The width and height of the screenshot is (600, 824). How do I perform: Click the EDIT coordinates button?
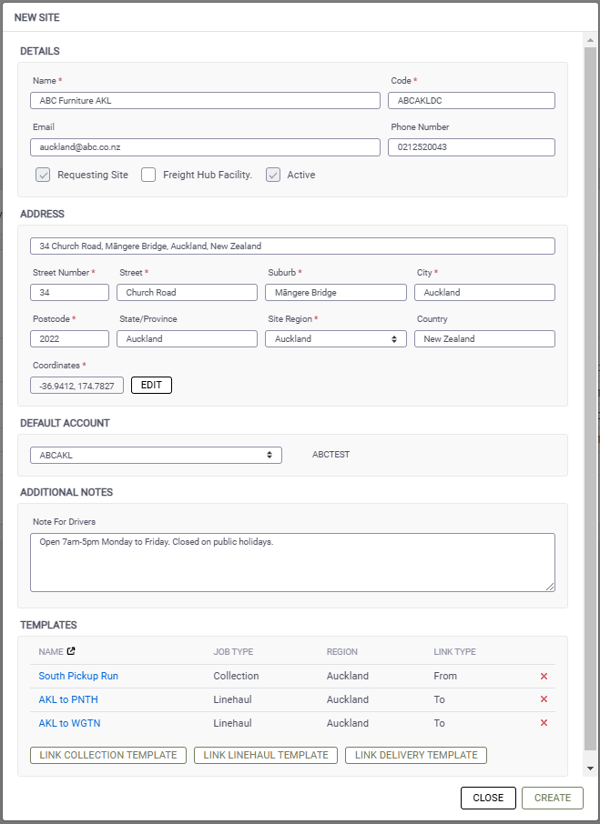point(151,385)
